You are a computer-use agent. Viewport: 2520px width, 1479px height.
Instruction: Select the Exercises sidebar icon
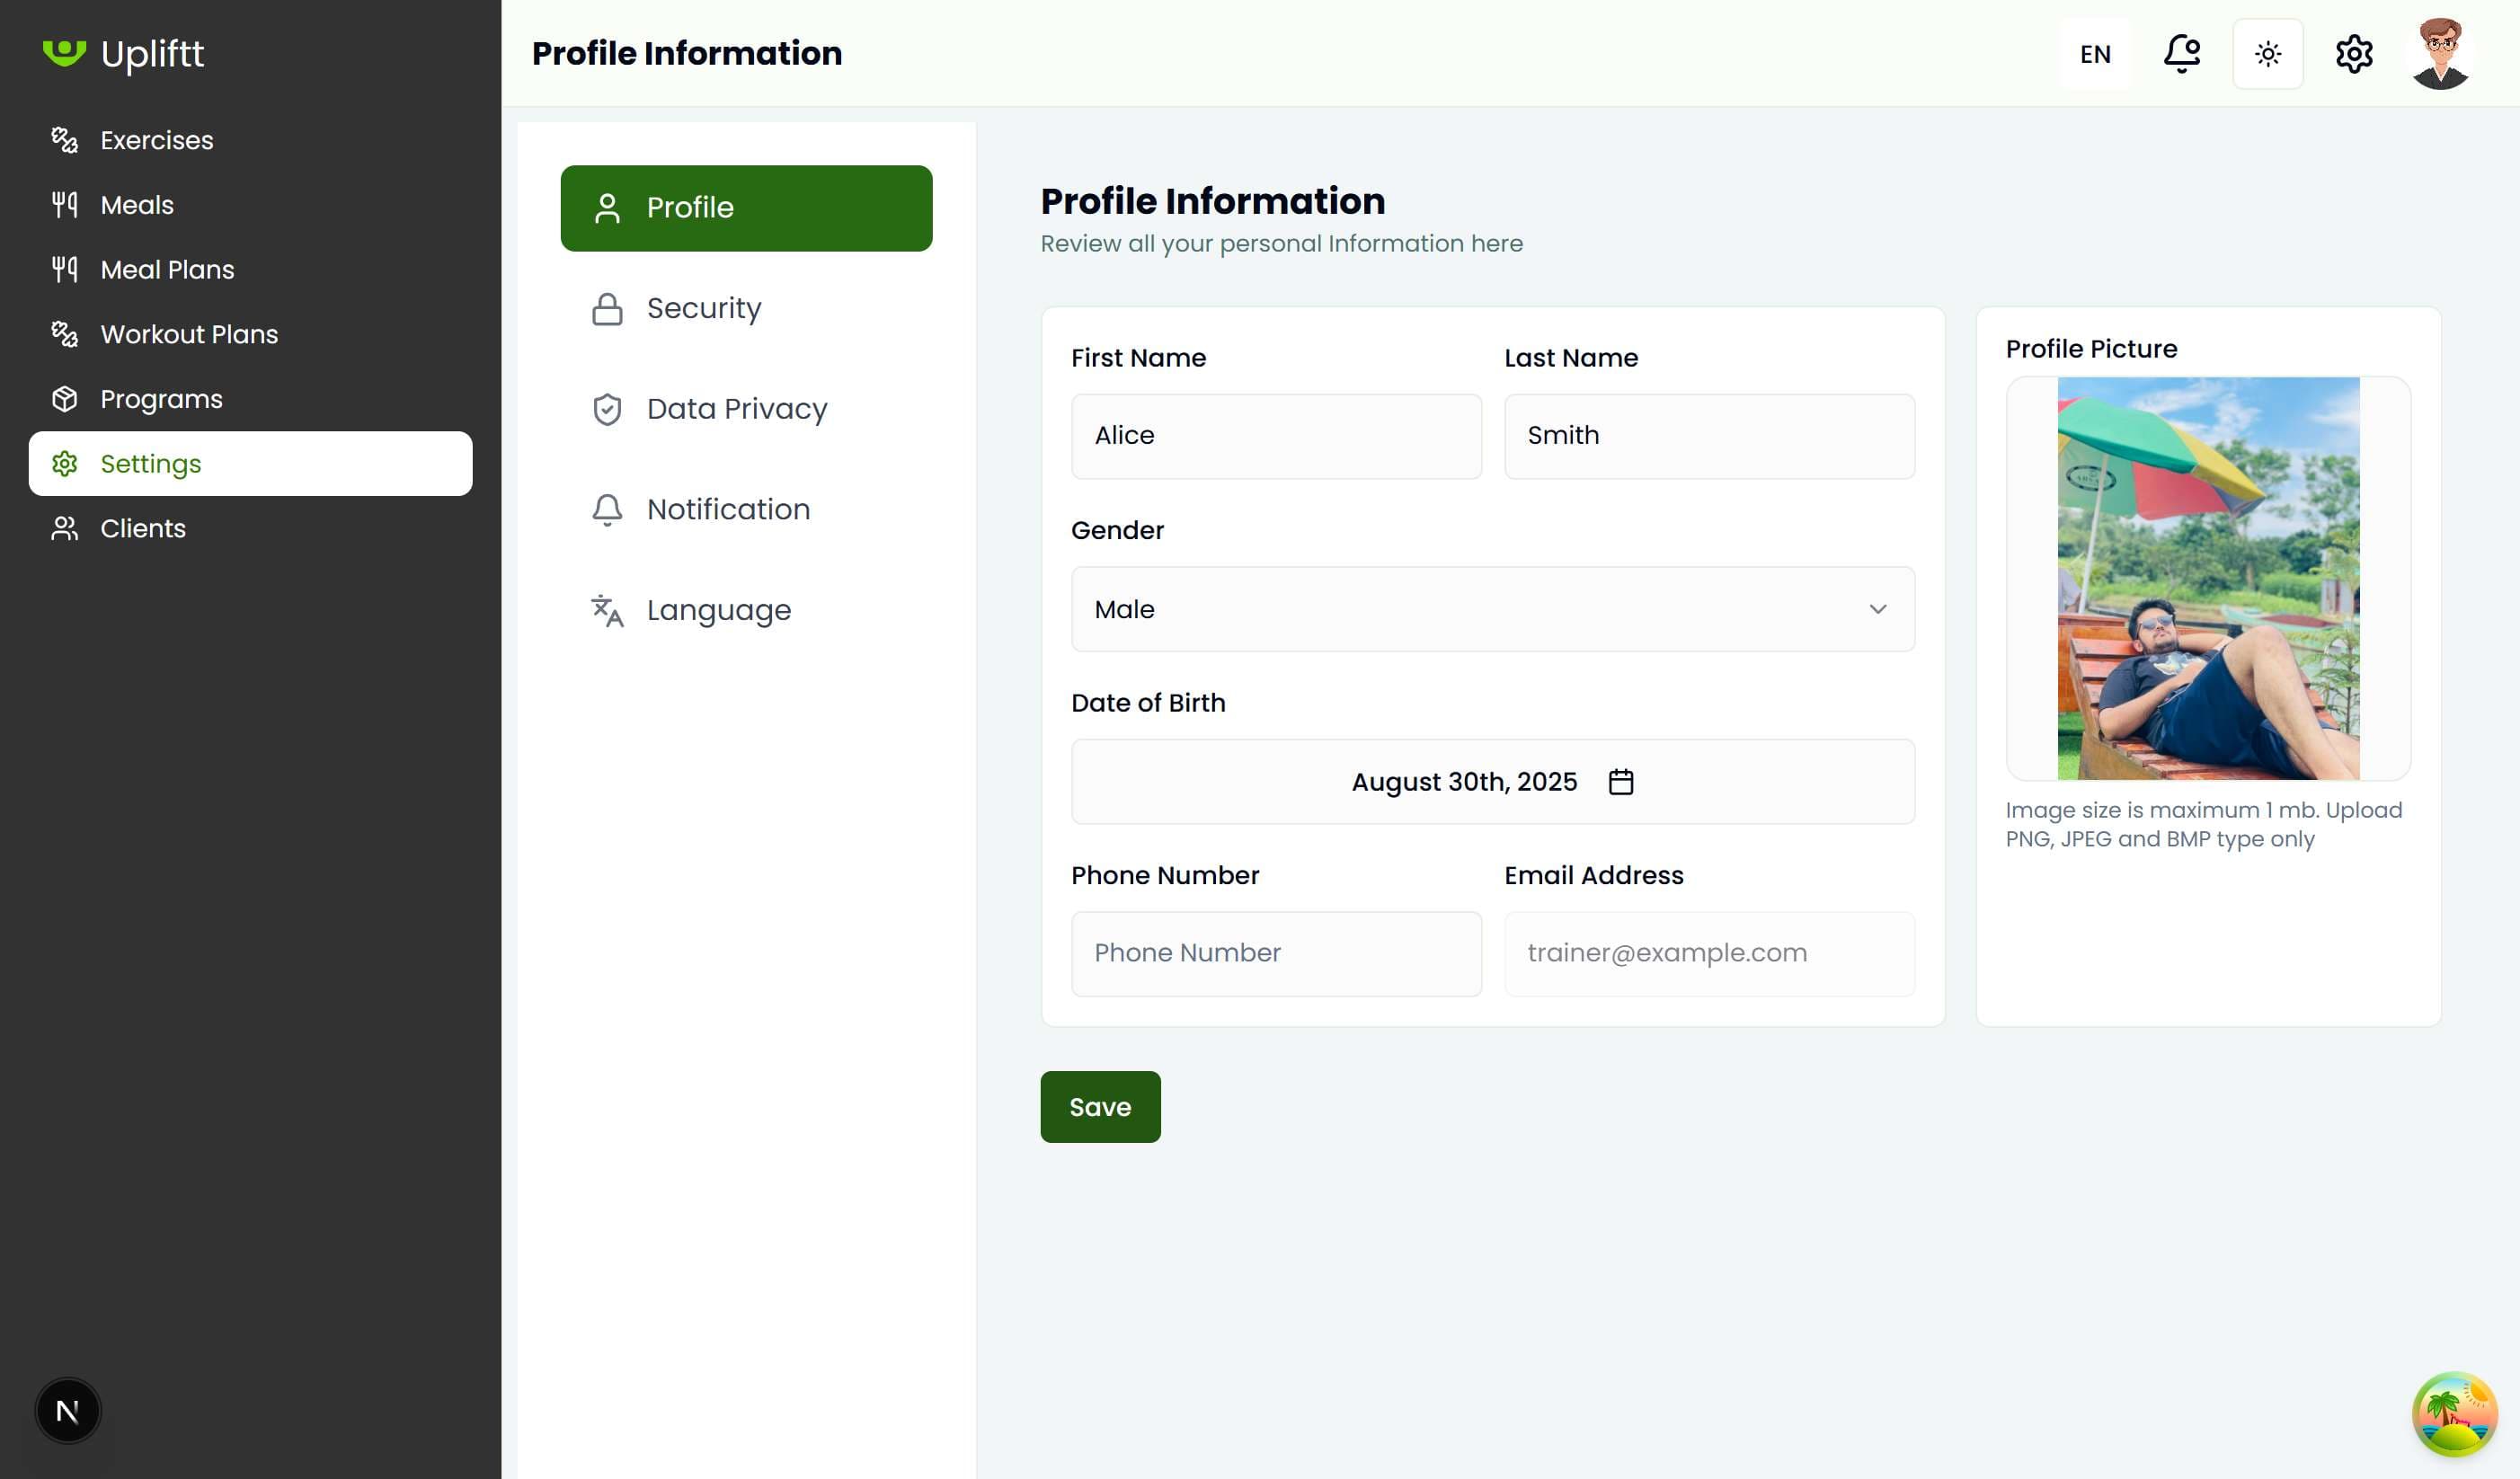coord(65,140)
